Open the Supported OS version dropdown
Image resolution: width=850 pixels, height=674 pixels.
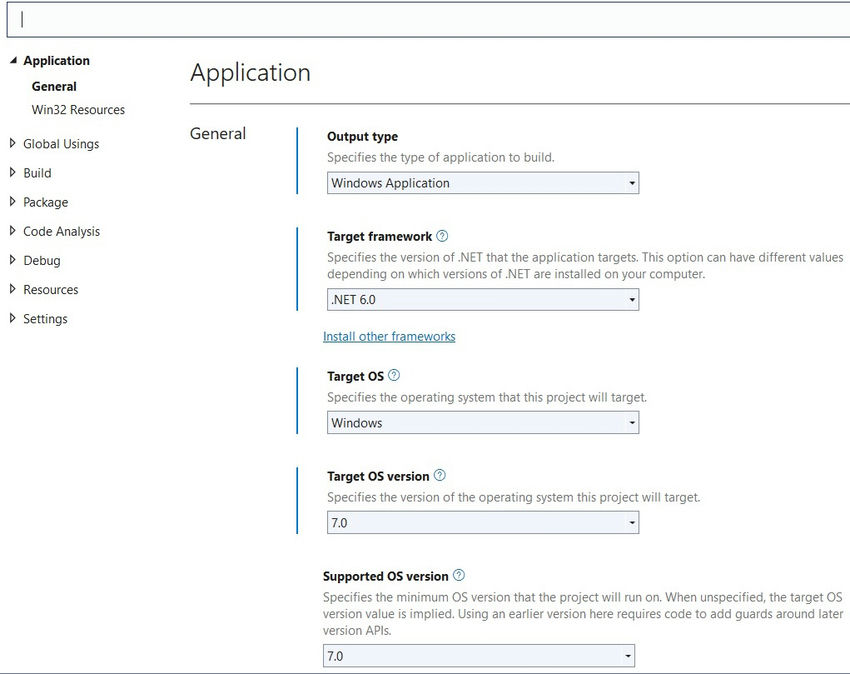coord(627,655)
